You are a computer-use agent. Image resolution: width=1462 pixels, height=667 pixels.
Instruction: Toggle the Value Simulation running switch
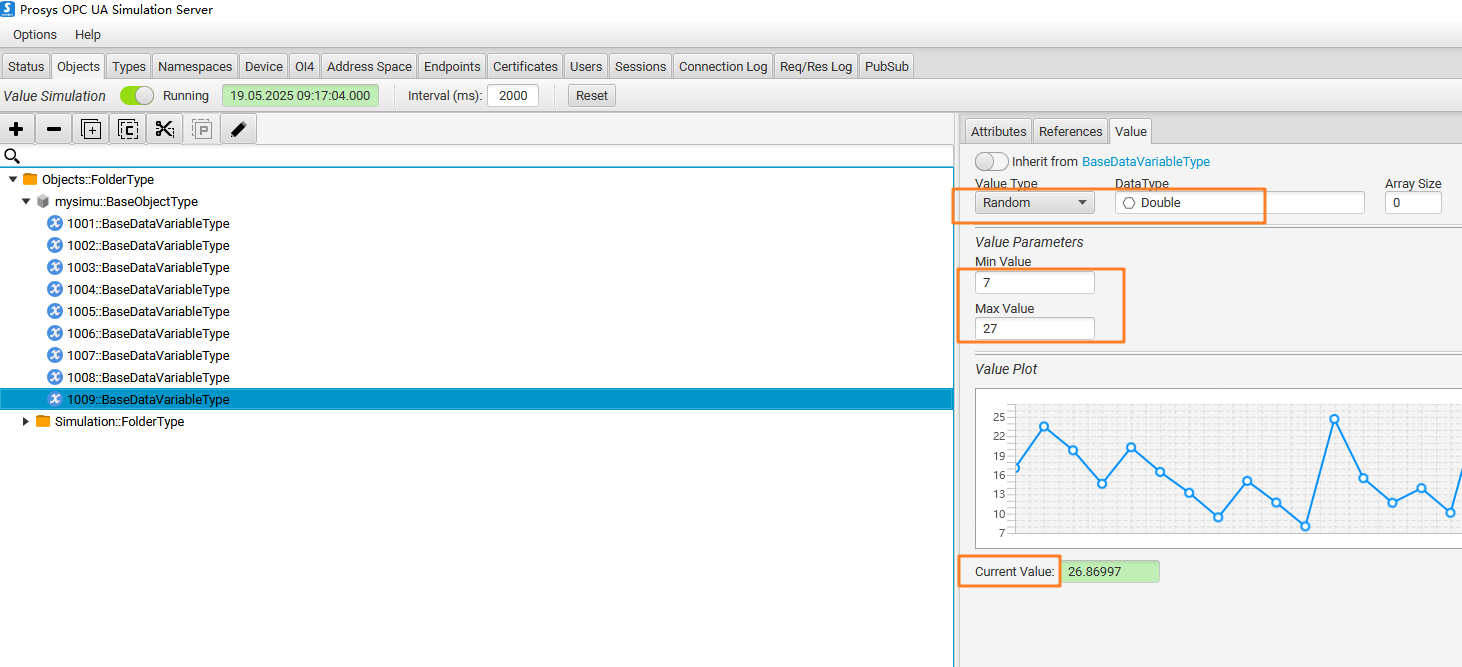[137, 96]
